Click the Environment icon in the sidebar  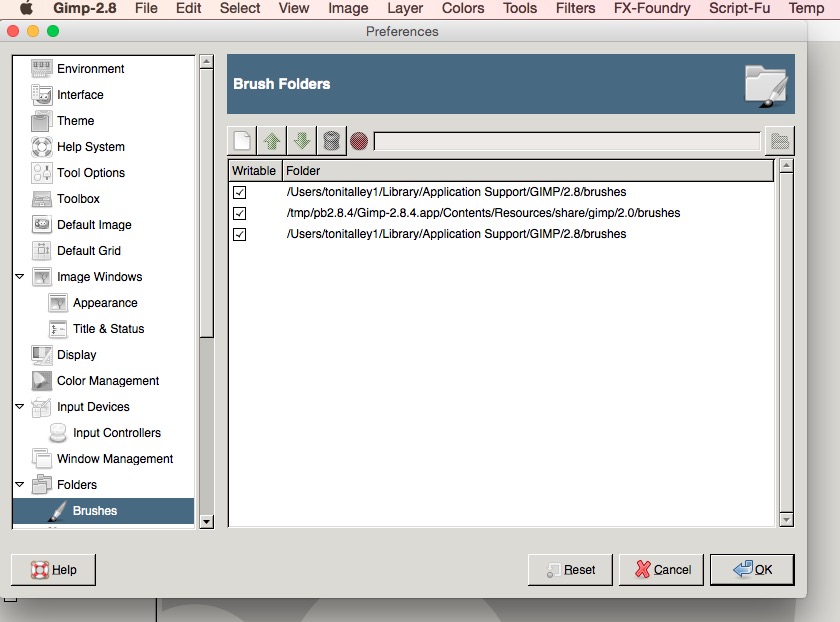(x=42, y=69)
